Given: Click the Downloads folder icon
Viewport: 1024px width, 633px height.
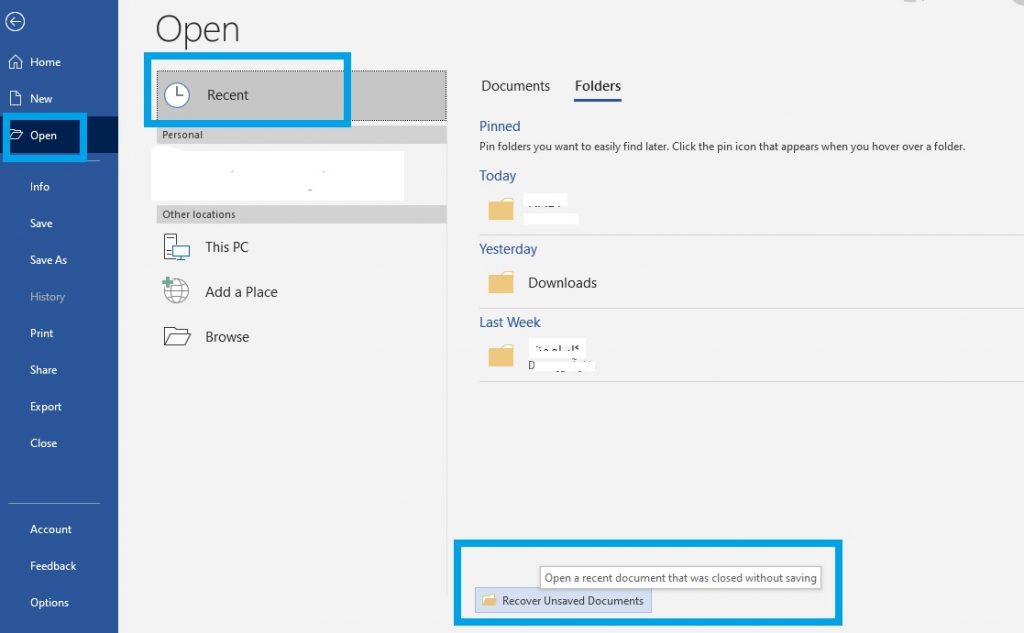Looking at the screenshot, I should (501, 282).
